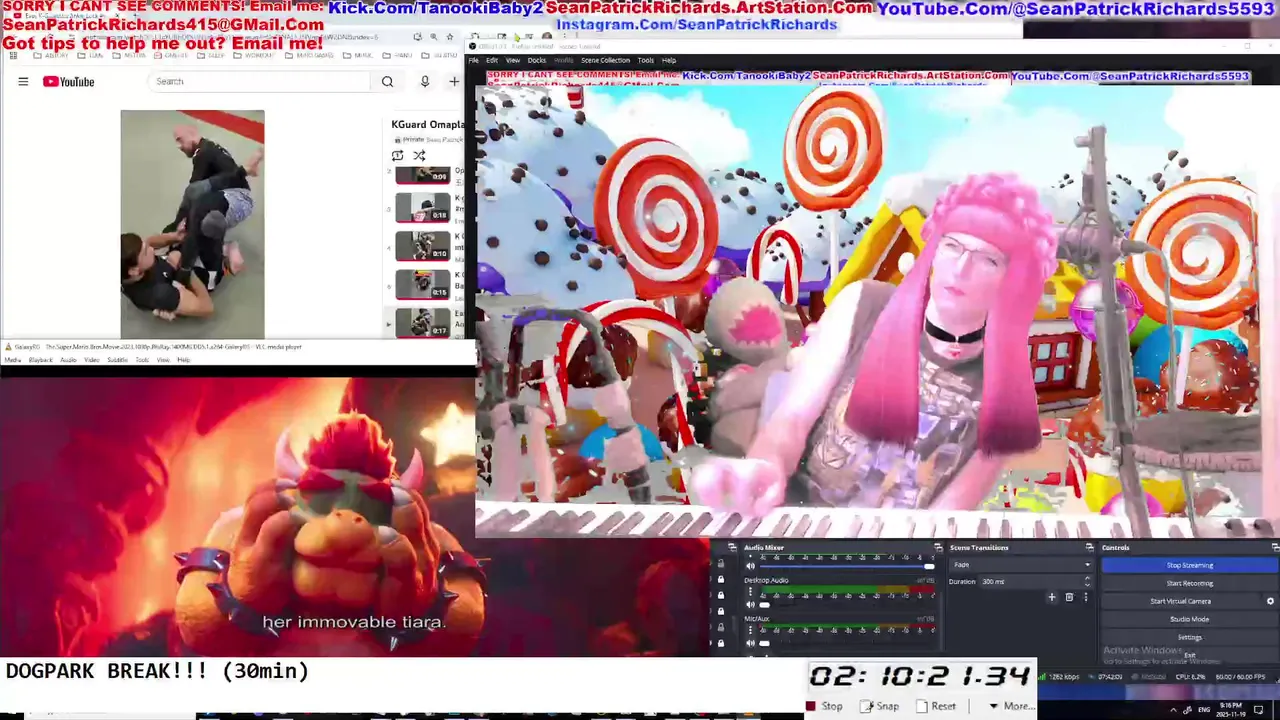The height and width of the screenshot is (720, 1280).
Task: Click the stopwatch Snap button
Action: tap(879, 706)
